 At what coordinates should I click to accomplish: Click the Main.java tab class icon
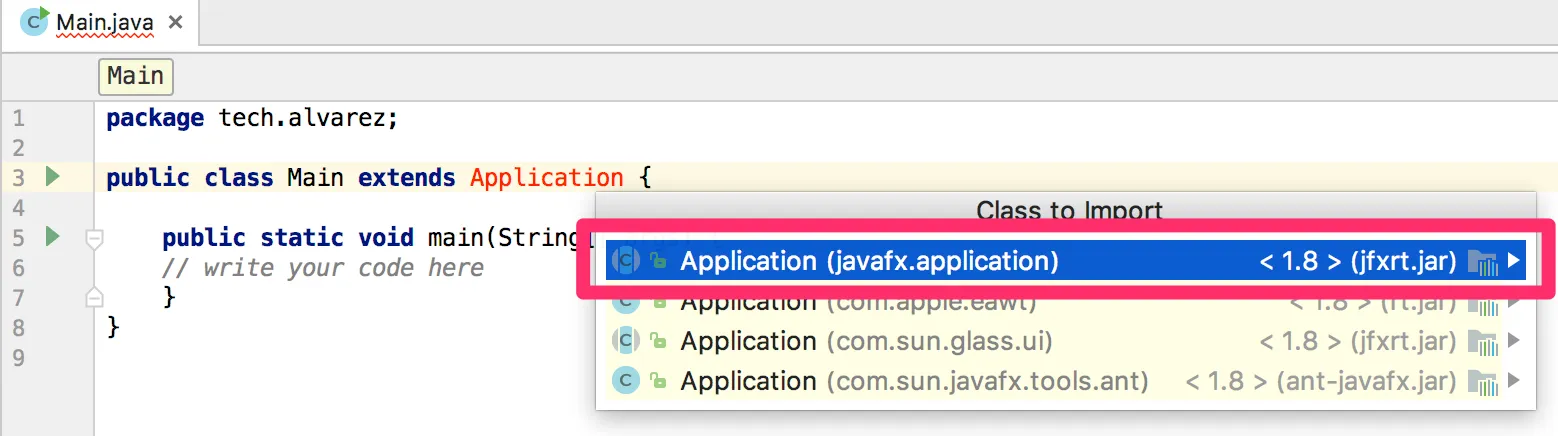pos(34,20)
